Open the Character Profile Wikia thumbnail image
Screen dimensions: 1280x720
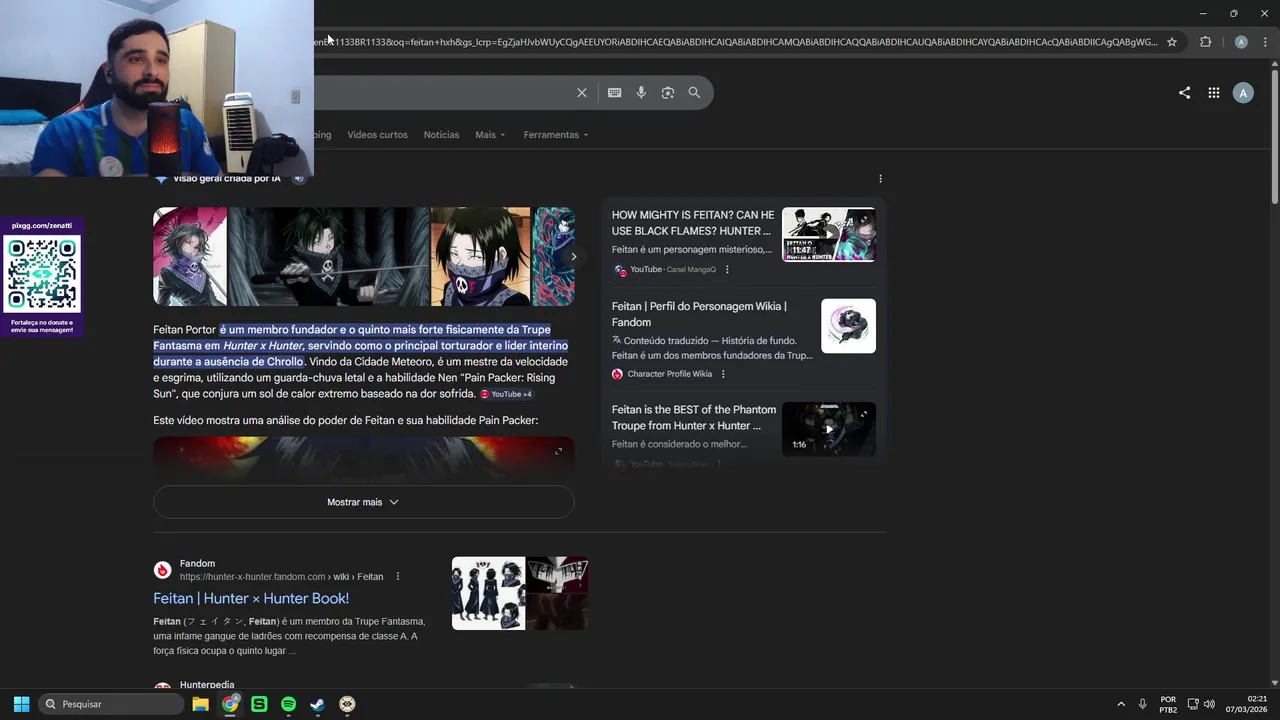pos(848,326)
